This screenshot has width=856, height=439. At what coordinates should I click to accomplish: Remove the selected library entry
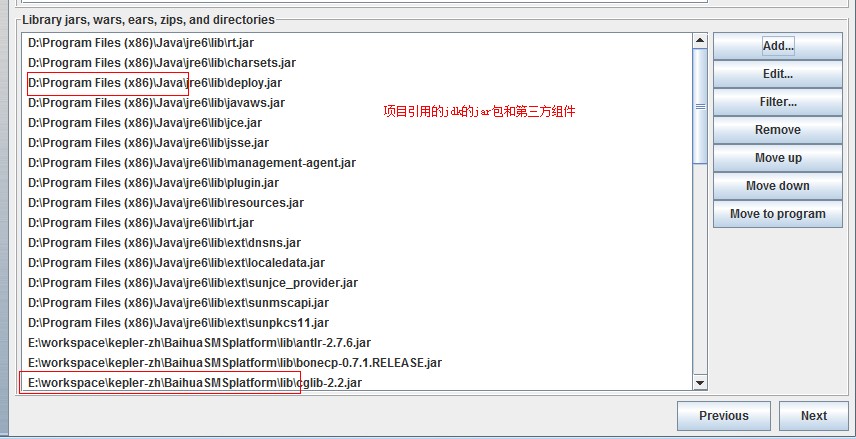778,130
